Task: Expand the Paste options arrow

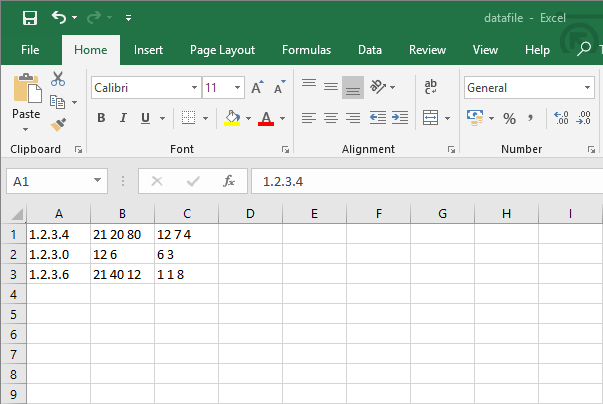Action: (x=25, y=129)
